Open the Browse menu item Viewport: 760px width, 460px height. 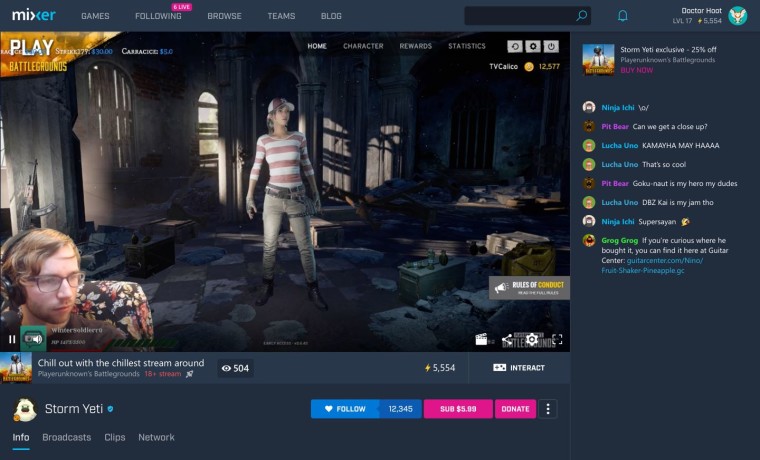click(x=224, y=16)
